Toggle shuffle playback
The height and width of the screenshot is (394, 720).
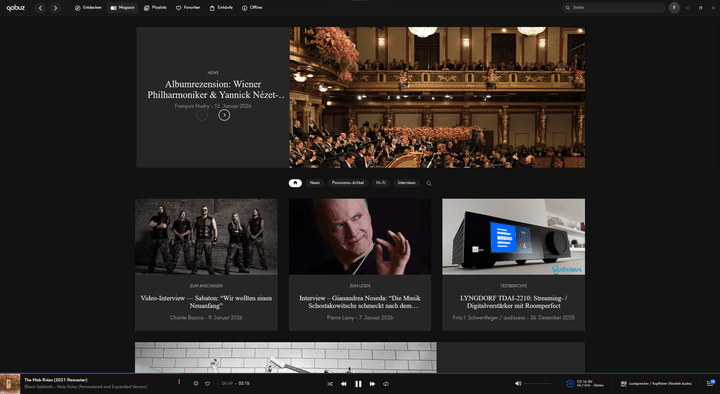[x=330, y=384]
